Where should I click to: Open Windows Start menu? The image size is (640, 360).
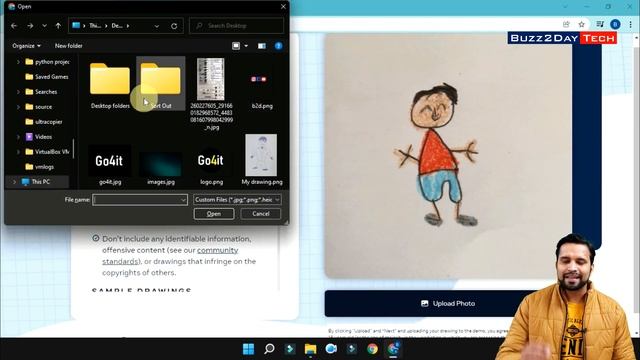pyautogui.click(x=248, y=349)
